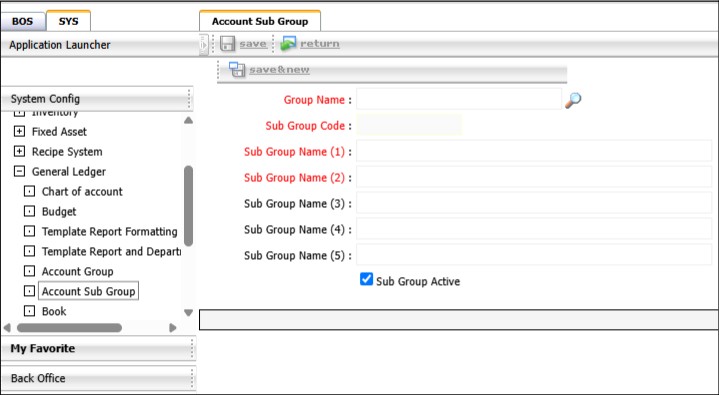This screenshot has width=719, height=395.
Task: Switch to the BOS tab
Action: tap(22, 22)
